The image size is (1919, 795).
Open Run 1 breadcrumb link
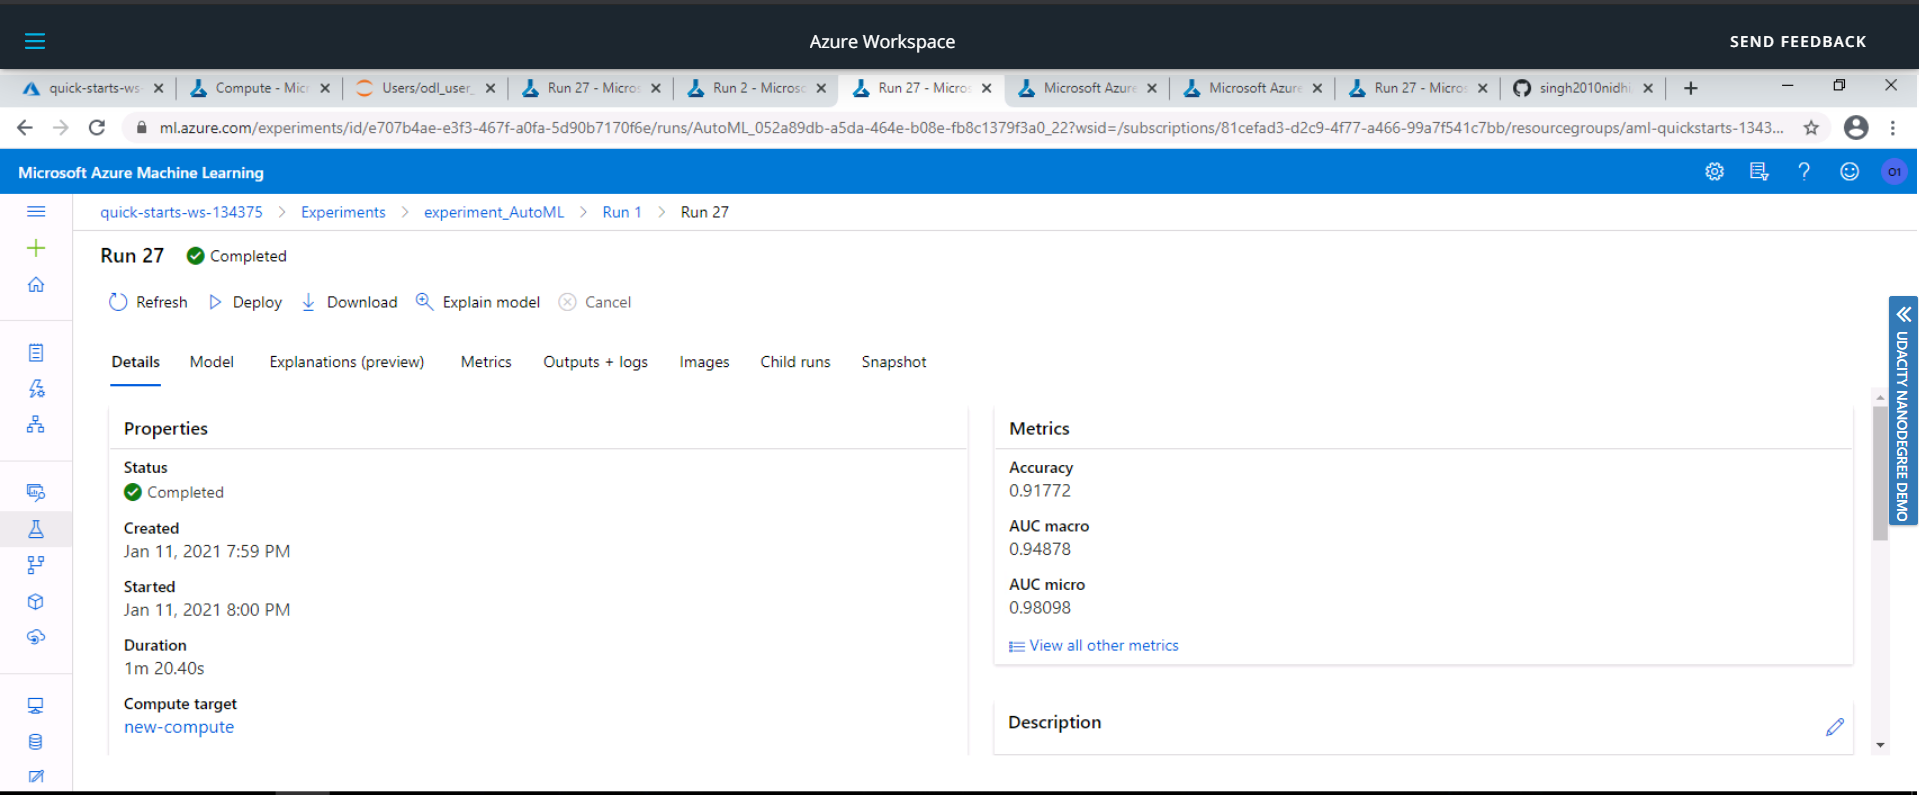[622, 212]
